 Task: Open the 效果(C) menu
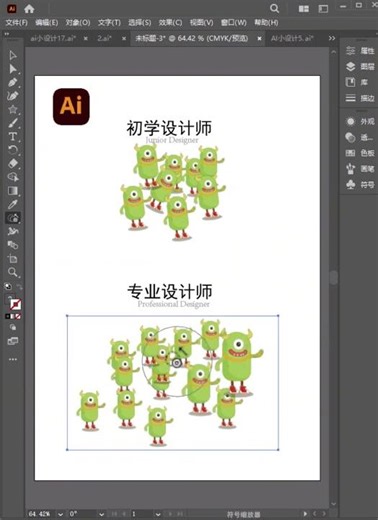click(170, 23)
